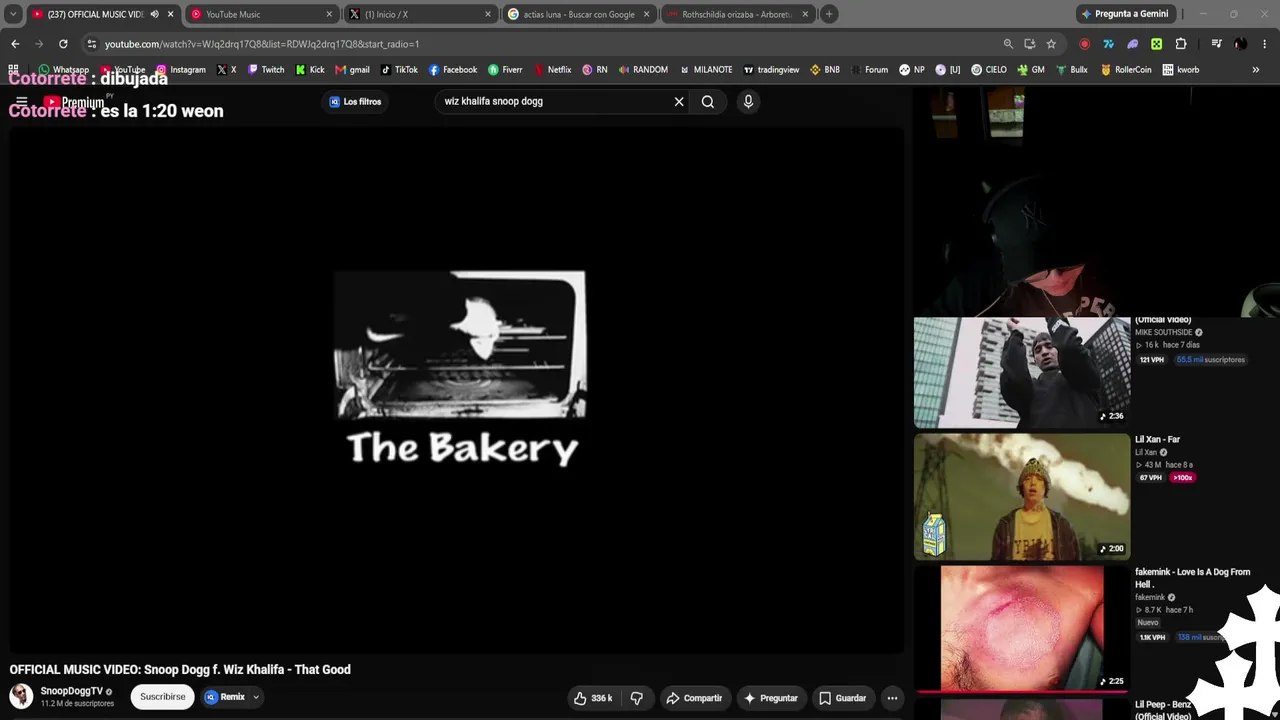Click the Los filtros button
This screenshot has width=1280, height=720.
(355, 101)
